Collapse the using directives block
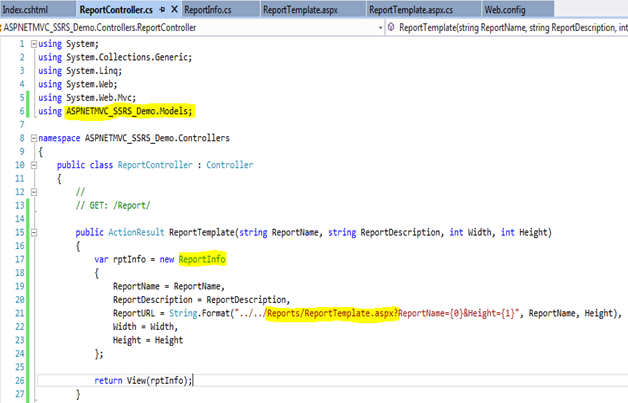The height and width of the screenshot is (403, 628). (34, 44)
